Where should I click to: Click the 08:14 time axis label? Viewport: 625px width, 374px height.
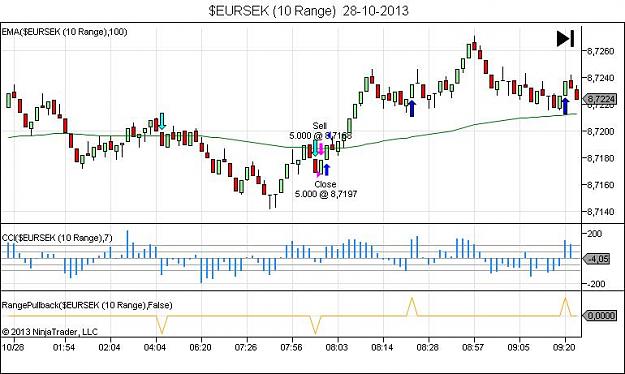pos(382,348)
